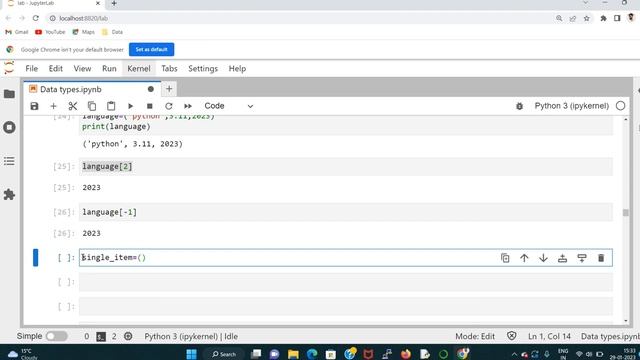Open the Edit menu
Screen dimensions: 640x360
tap(56, 69)
